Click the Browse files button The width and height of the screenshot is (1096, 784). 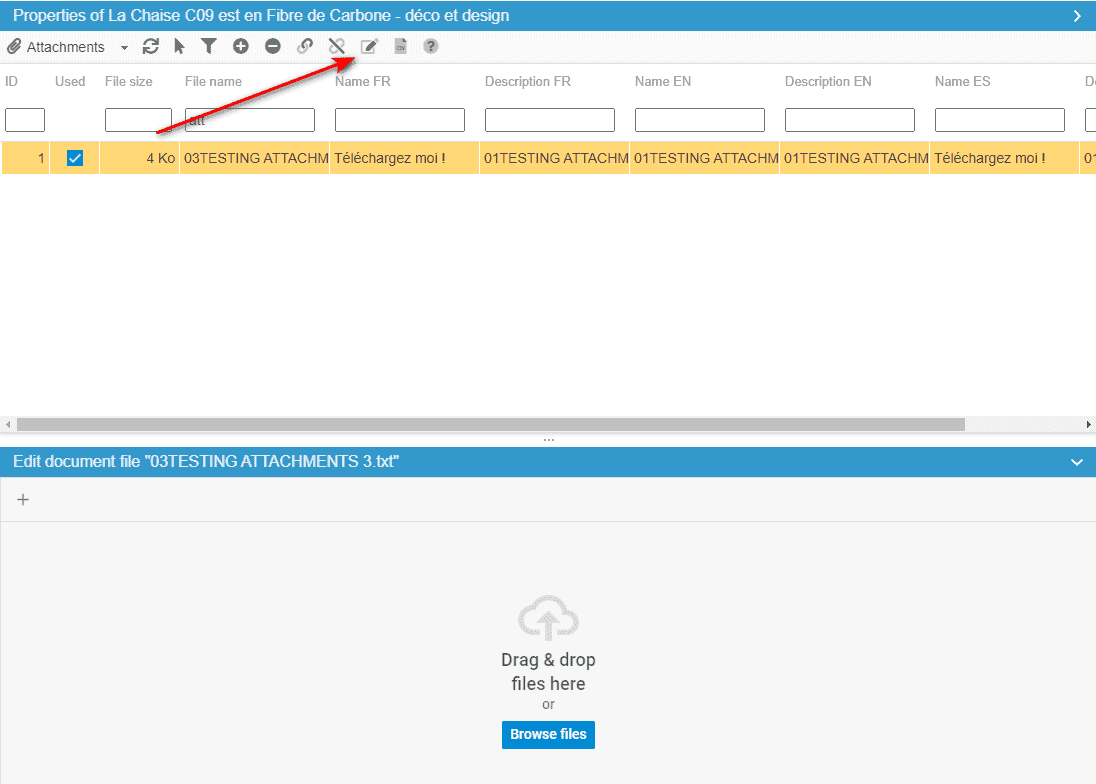point(548,734)
